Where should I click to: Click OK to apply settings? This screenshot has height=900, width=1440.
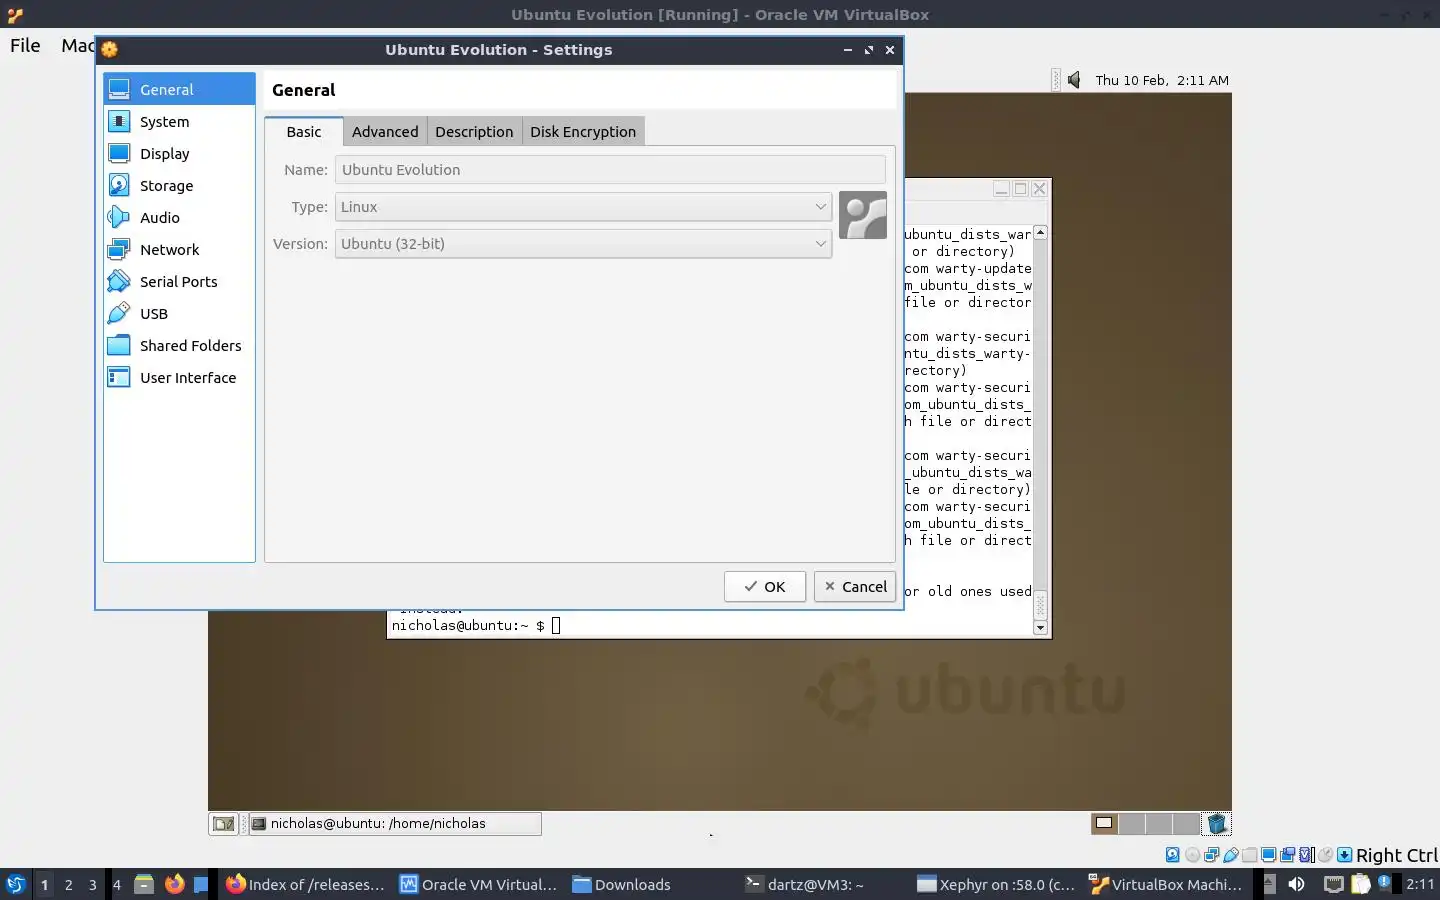(x=765, y=586)
